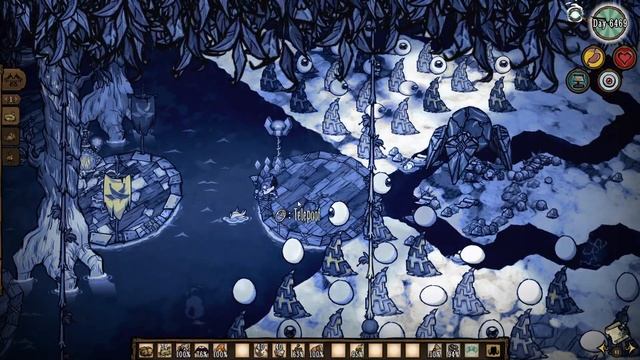Click the Teleport action label
The height and width of the screenshot is (360, 640).
click(306, 216)
